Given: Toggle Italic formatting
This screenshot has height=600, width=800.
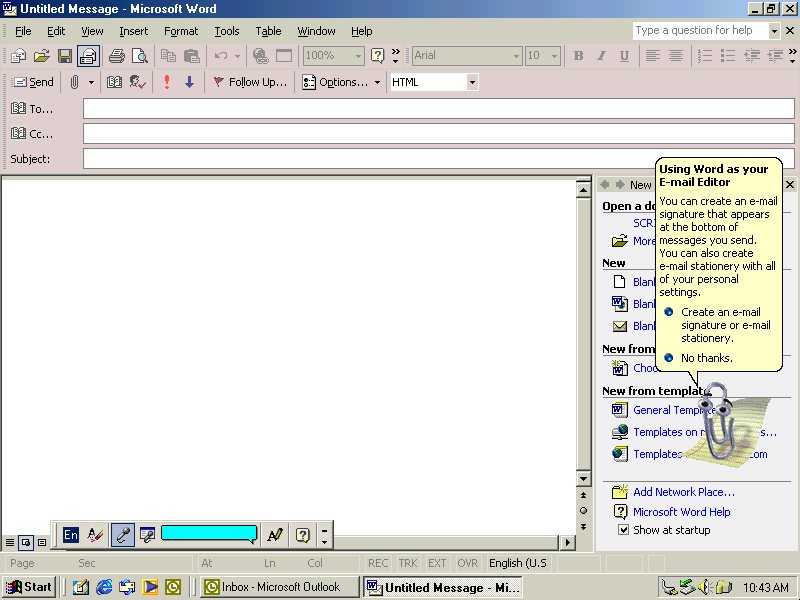Looking at the screenshot, I should point(602,56).
